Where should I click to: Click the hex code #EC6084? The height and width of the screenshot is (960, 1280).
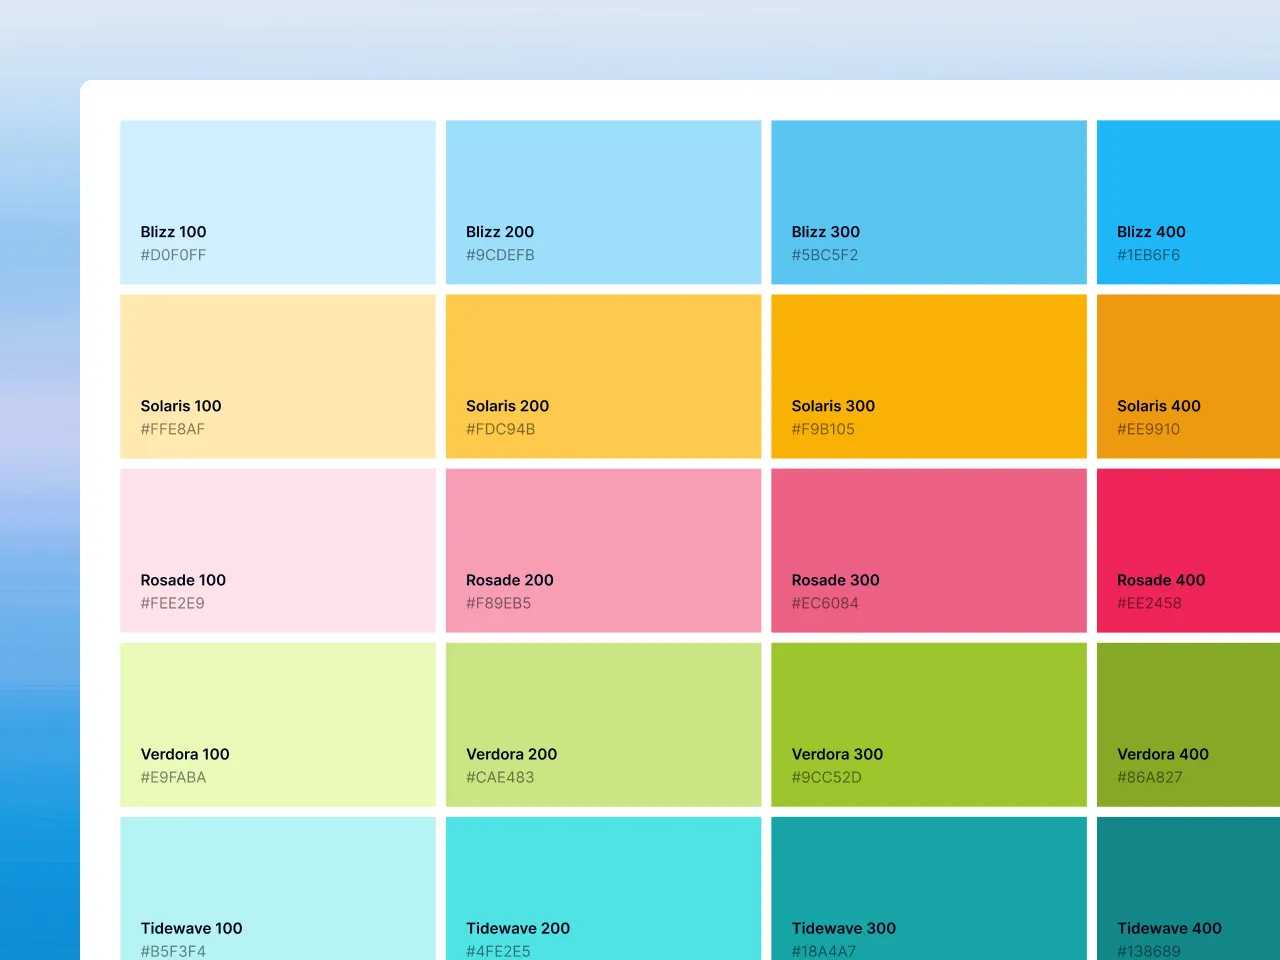click(x=825, y=603)
